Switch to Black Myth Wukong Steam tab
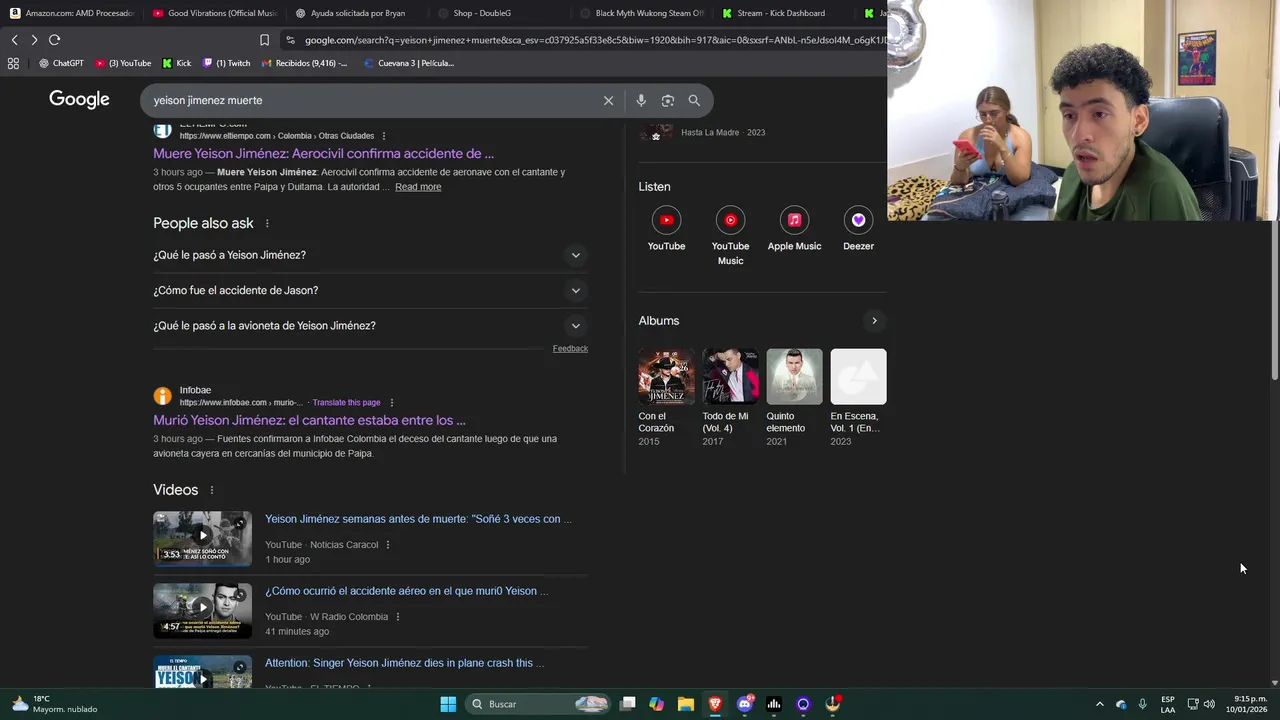This screenshot has width=1280, height=720. coord(641,13)
